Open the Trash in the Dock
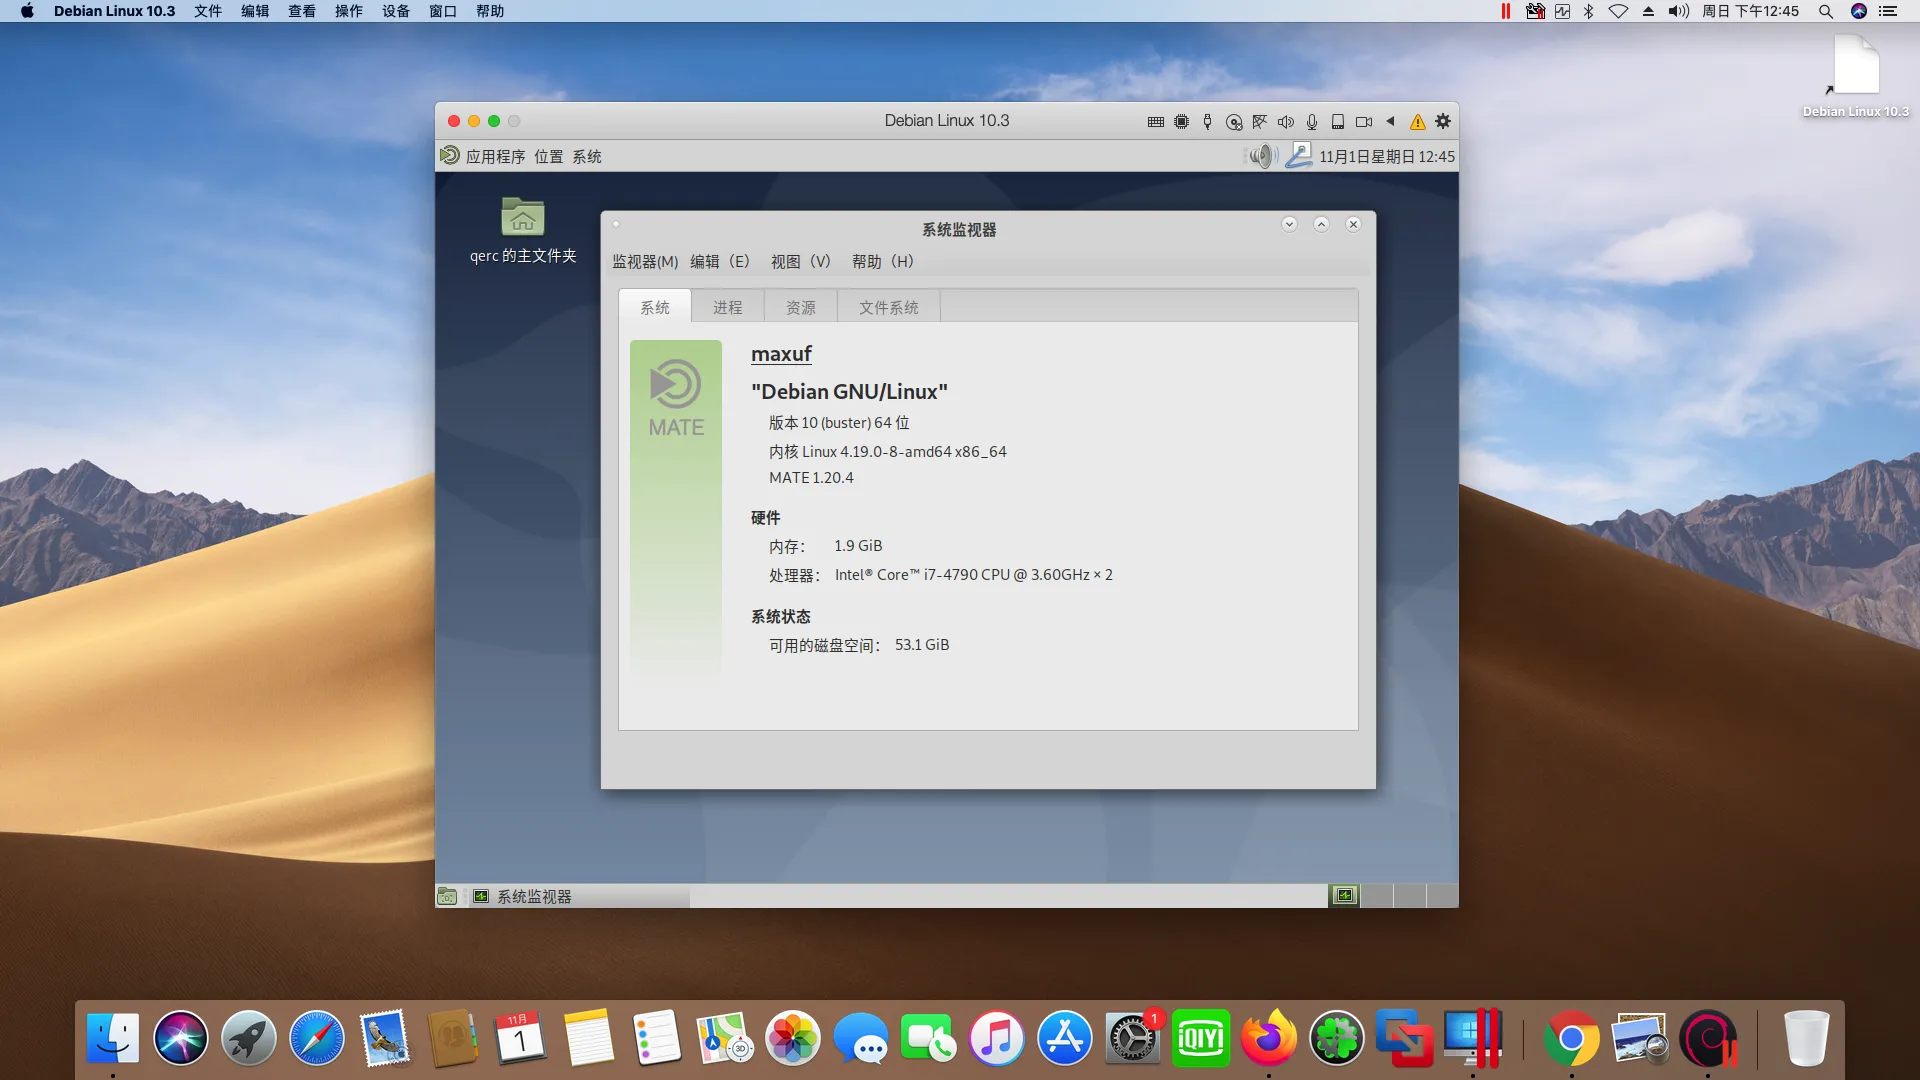Image resolution: width=1920 pixels, height=1080 pixels. click(1806, 1038)
